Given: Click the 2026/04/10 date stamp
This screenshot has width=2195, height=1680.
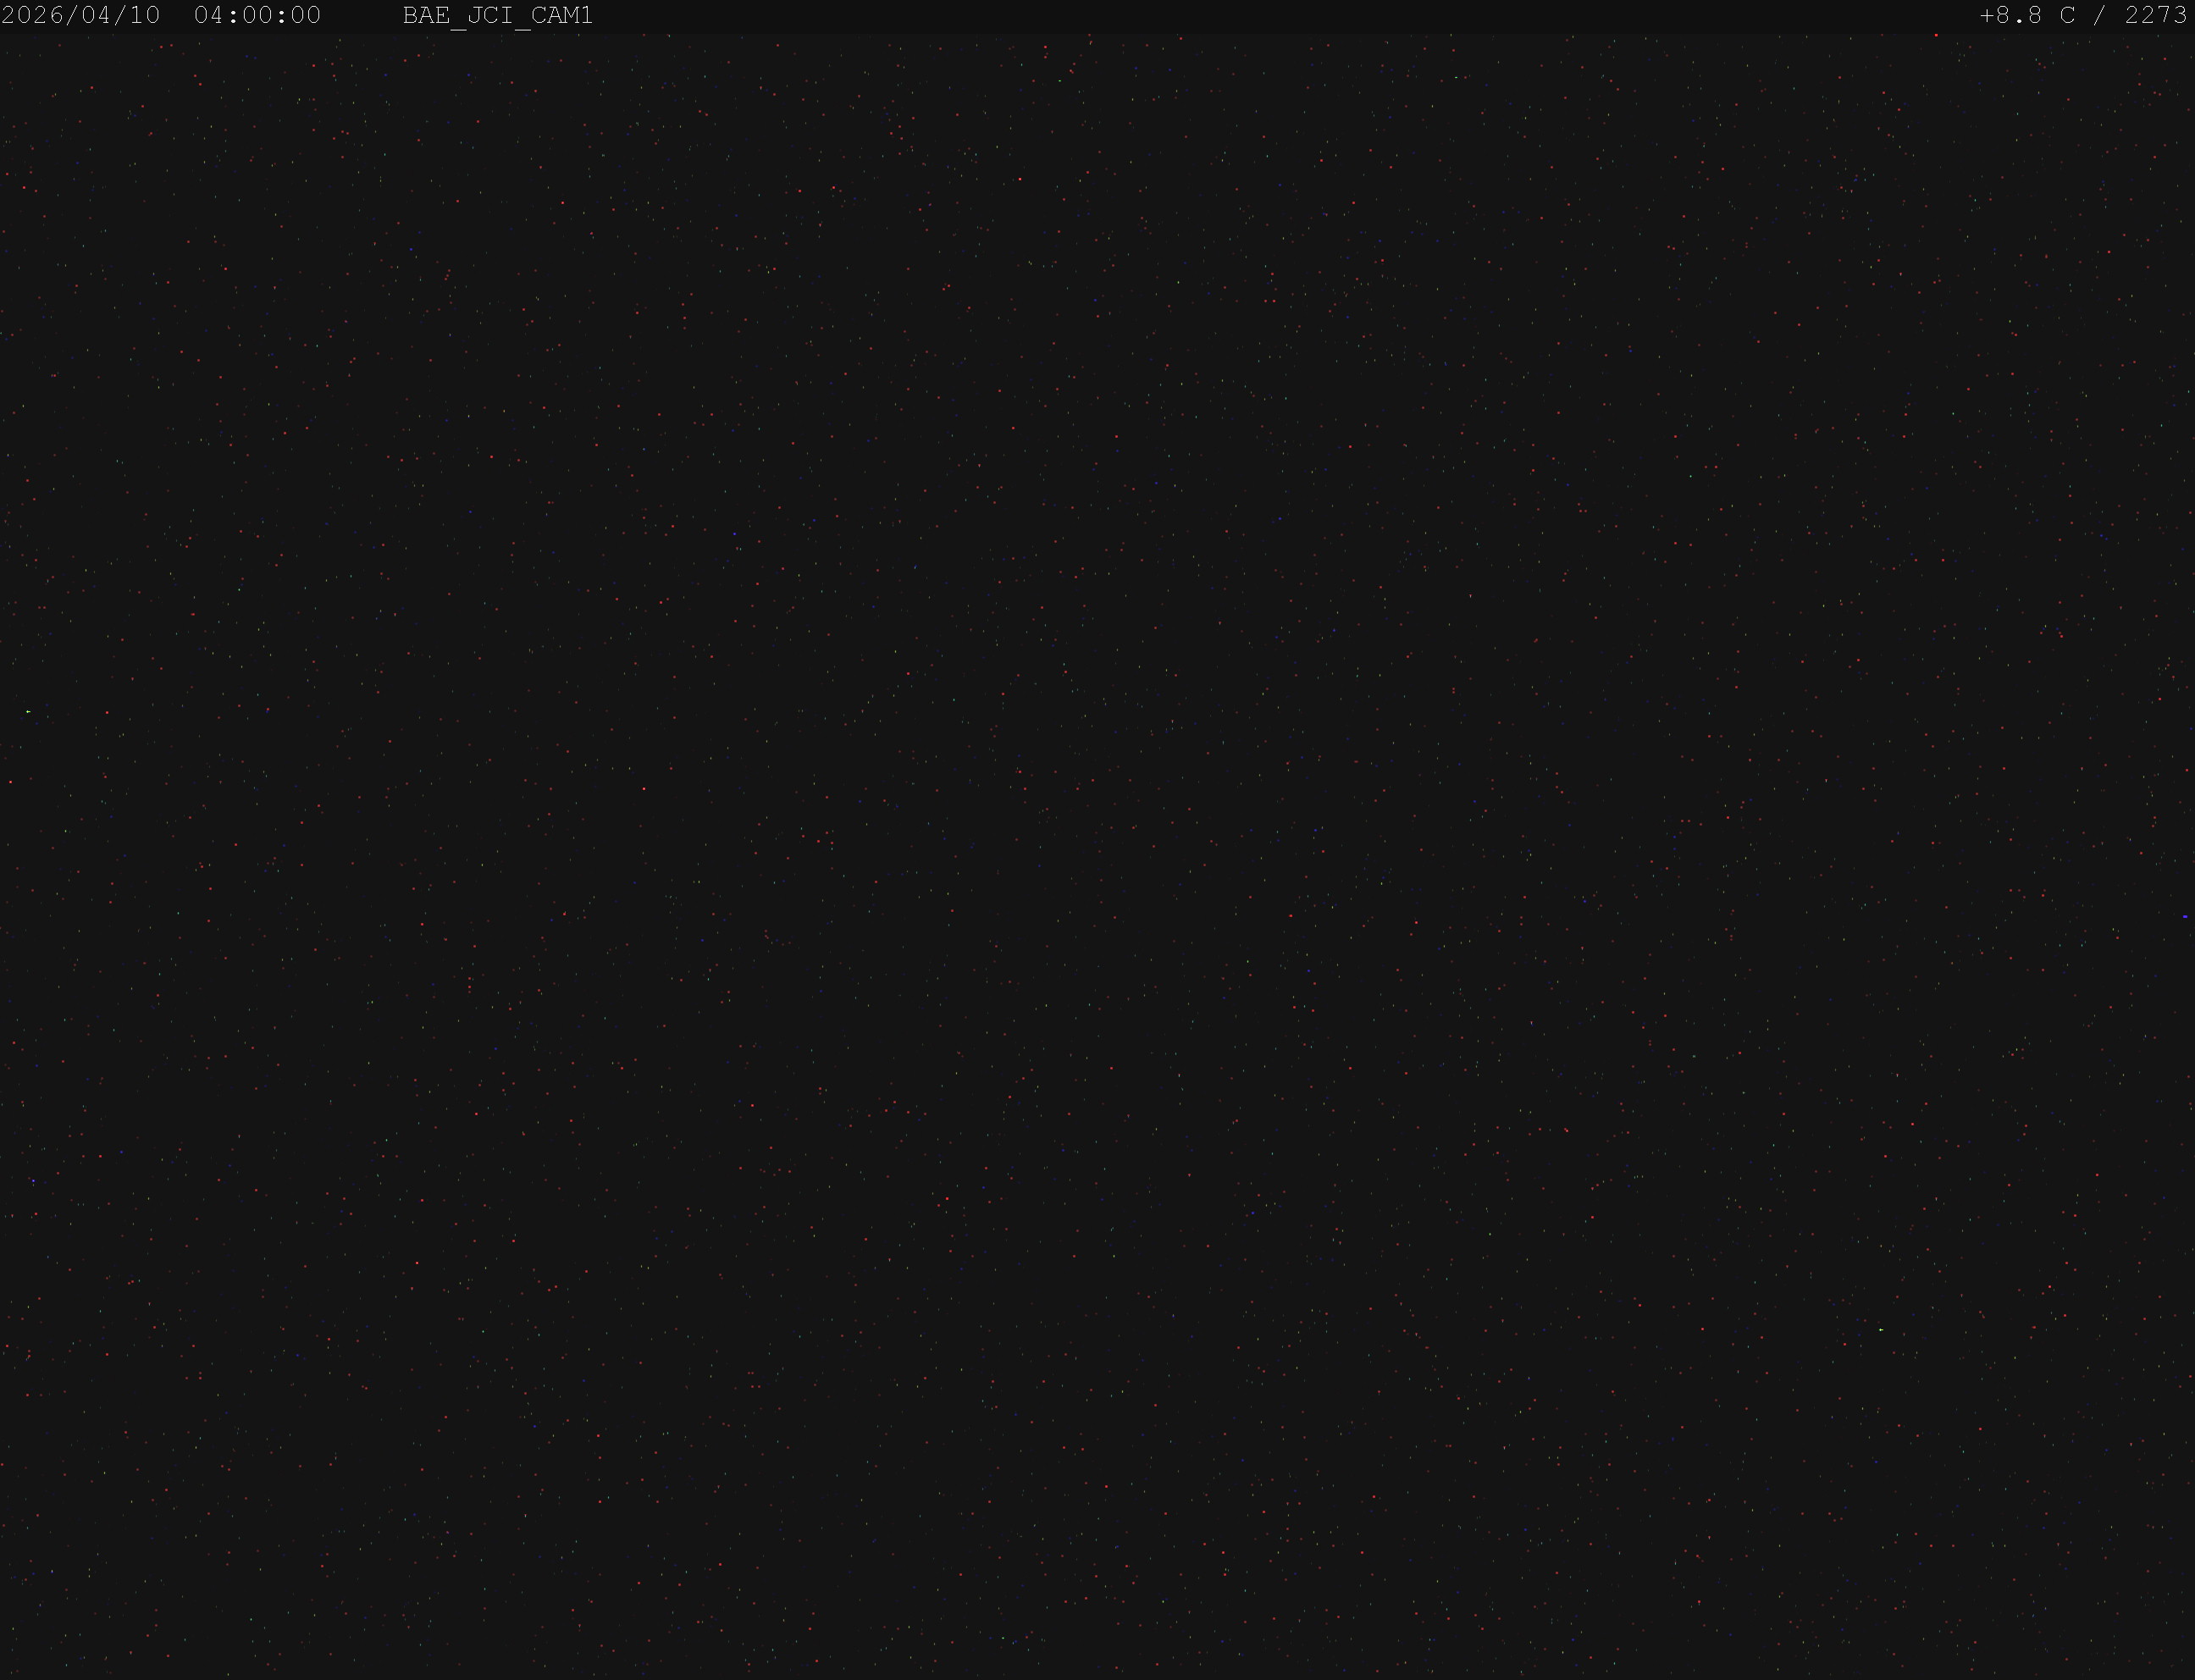Looking at the screenshot, I should 81,15.
